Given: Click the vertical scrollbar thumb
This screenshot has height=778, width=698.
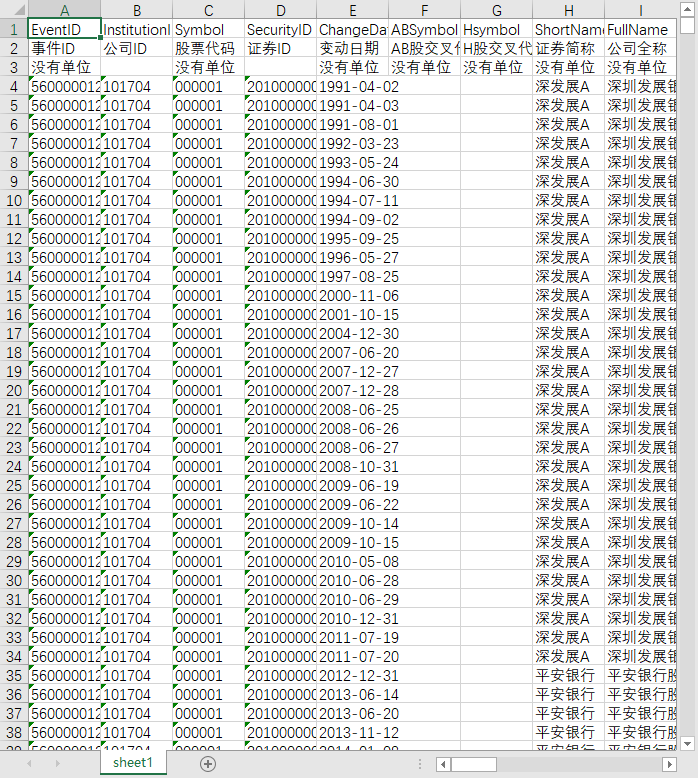Looking at the screenshot, I should (x=687, y=25).
